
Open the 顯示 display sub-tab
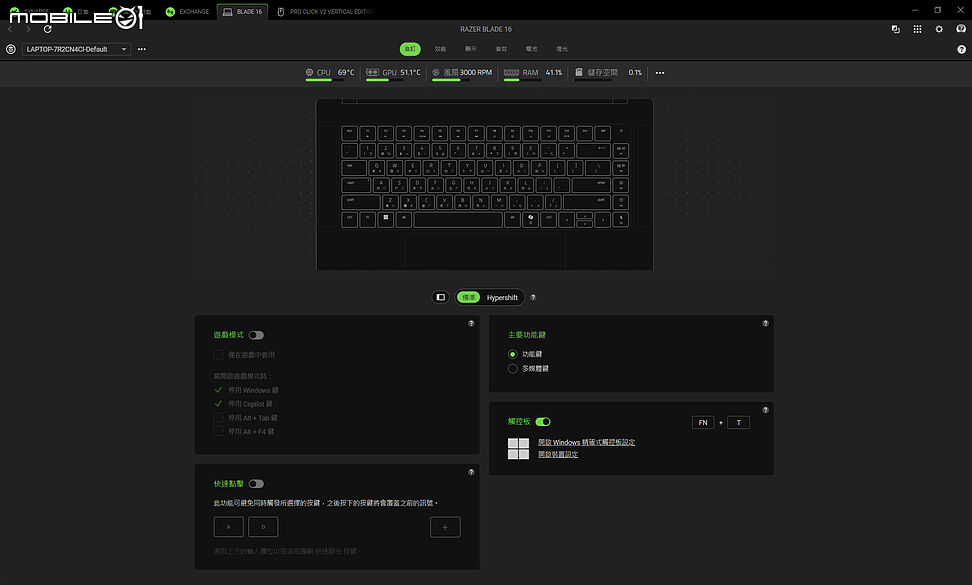[471, 49]
